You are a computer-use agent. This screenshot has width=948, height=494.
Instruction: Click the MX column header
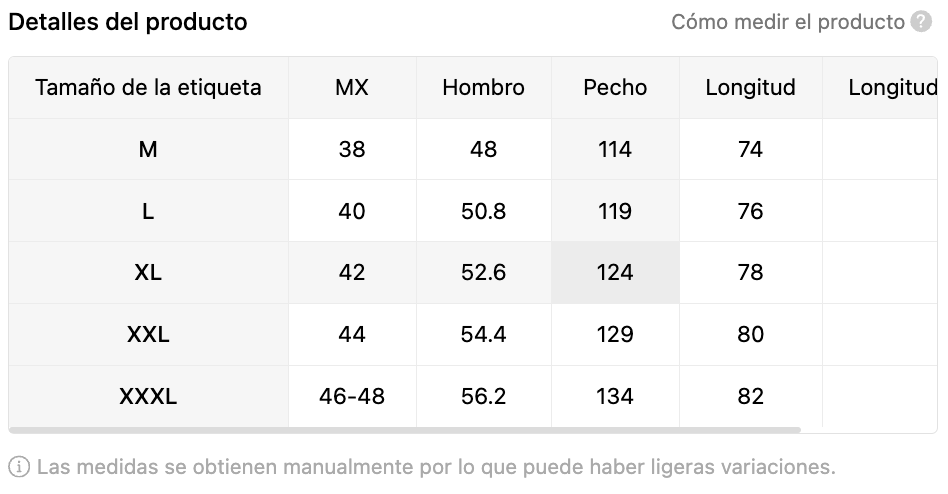[352, 88]
